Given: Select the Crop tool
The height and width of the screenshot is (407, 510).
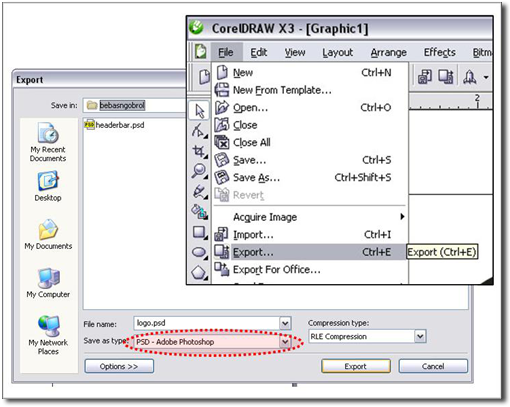Looking at the screenshot, I should 199,151.
